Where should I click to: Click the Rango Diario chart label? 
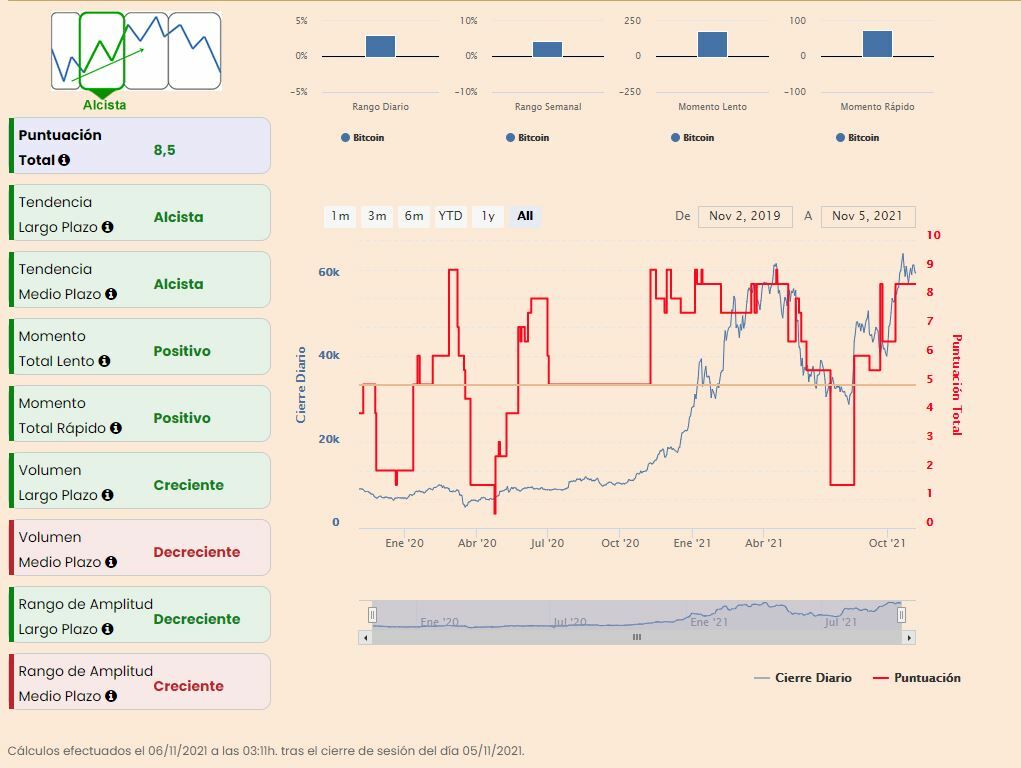[380, 107]
